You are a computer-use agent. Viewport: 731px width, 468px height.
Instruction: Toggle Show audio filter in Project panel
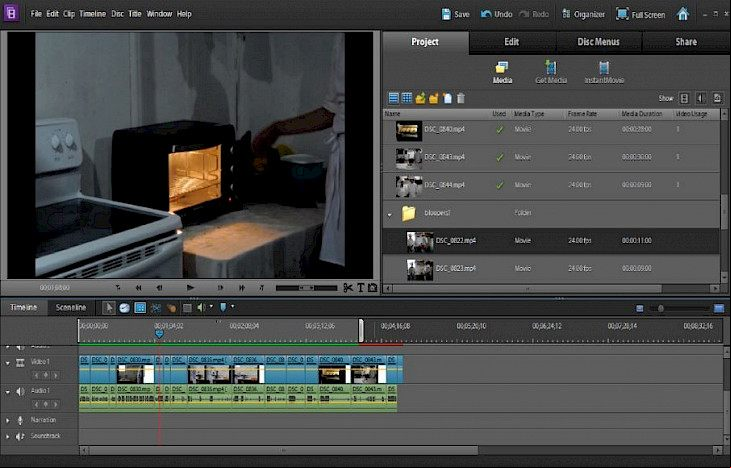click(700, 98)
